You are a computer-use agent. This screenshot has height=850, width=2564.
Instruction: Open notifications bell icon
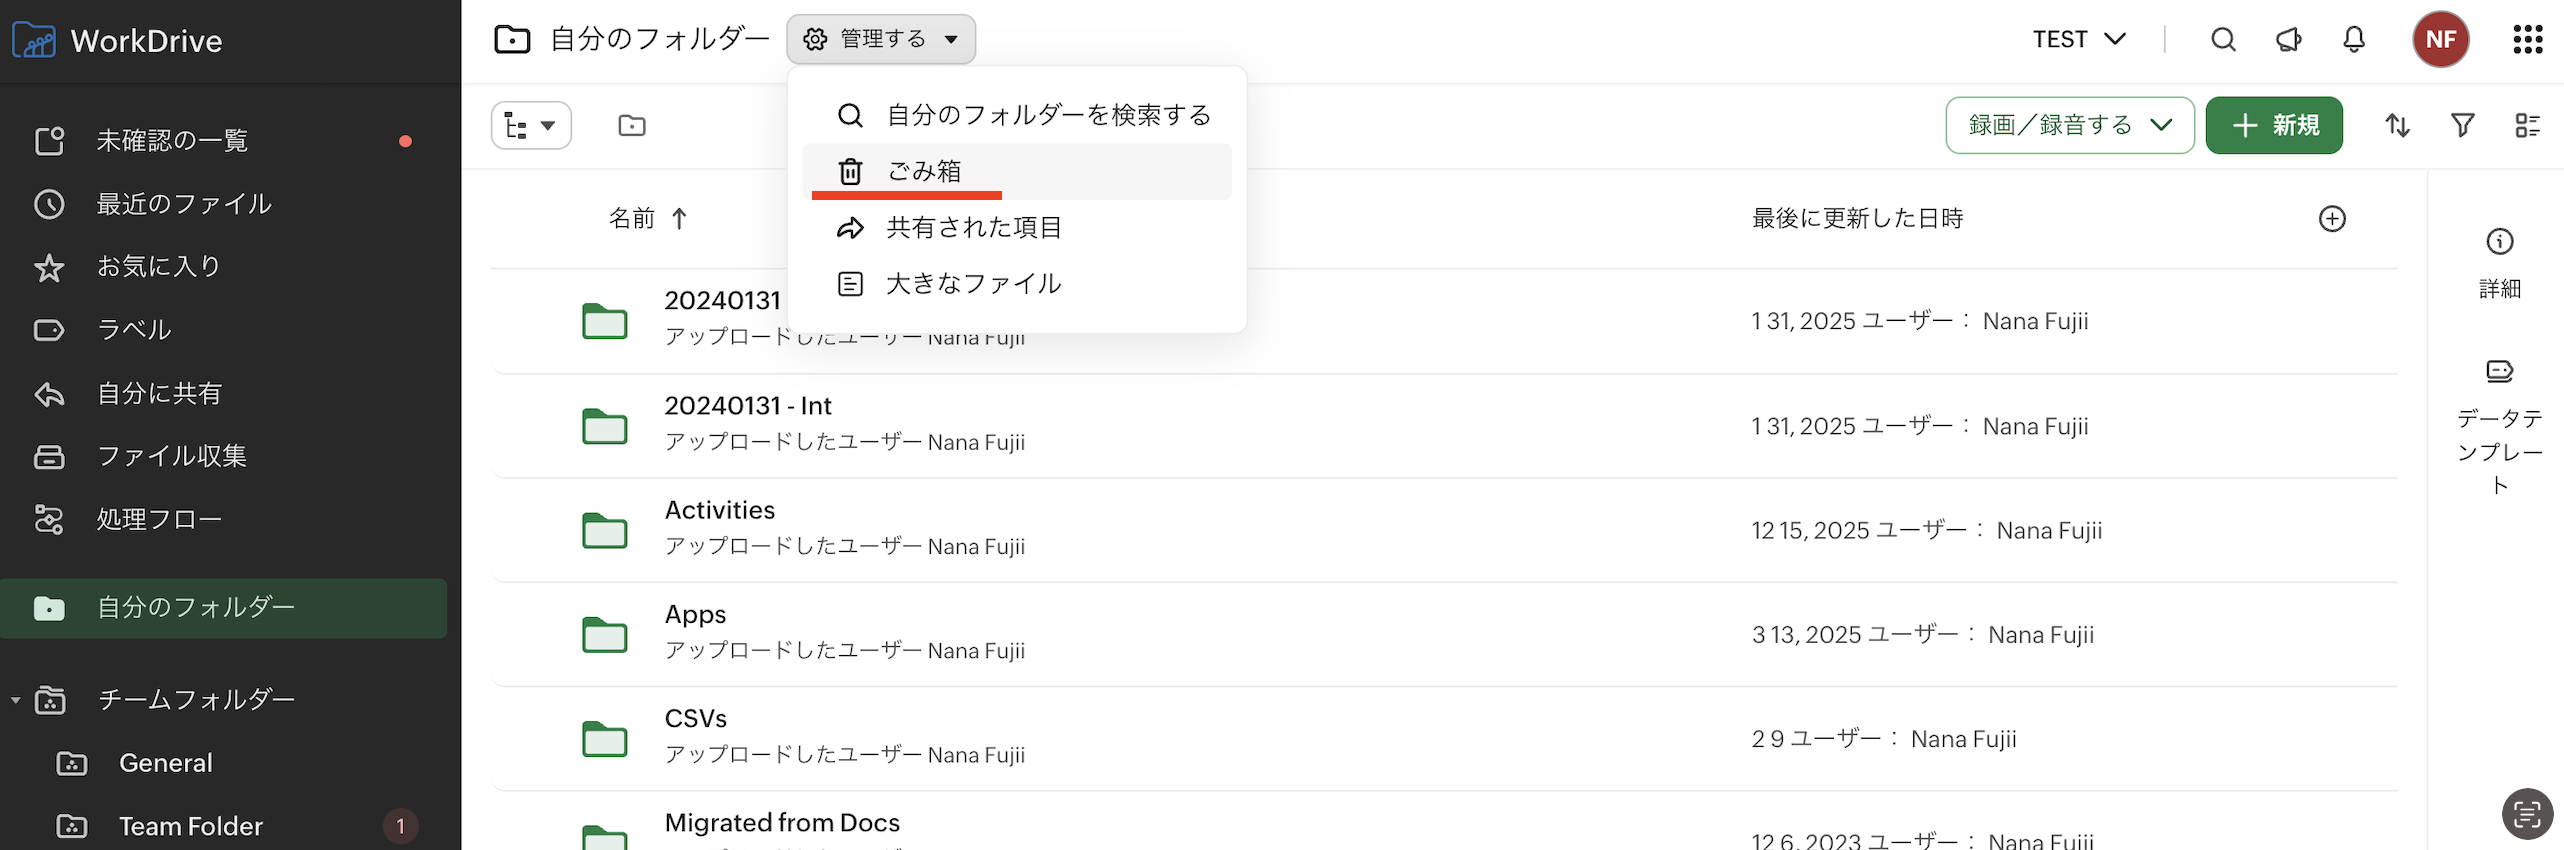click(x=2354, y=39)
